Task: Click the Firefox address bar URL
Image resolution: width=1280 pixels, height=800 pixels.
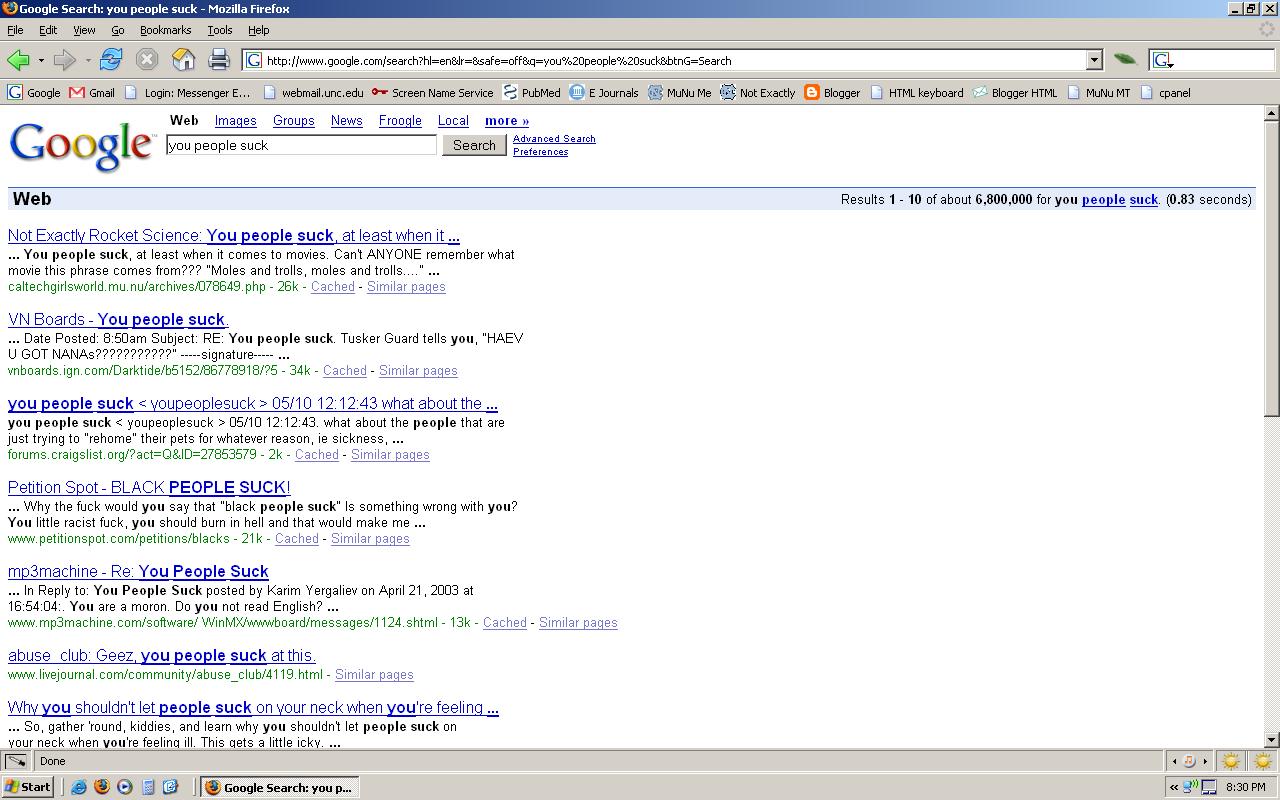Action: [x=664, y=60]
